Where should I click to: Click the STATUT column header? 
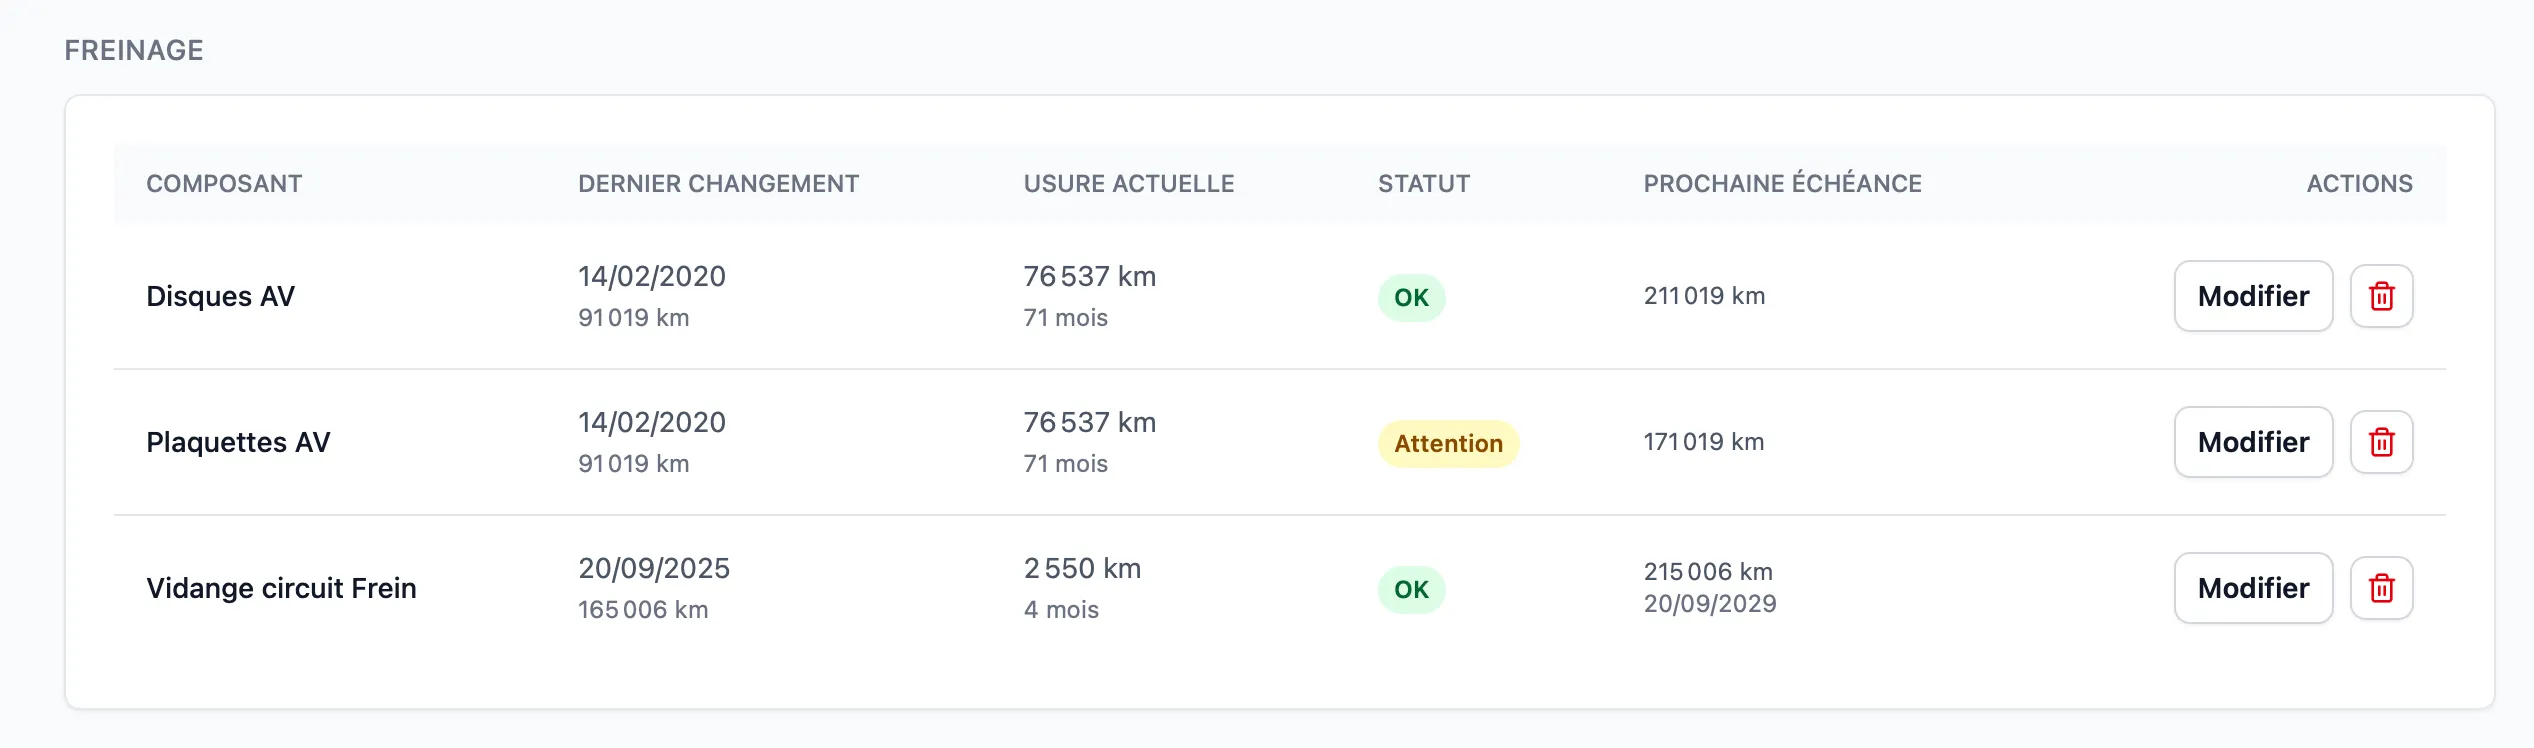[1423, 184]
